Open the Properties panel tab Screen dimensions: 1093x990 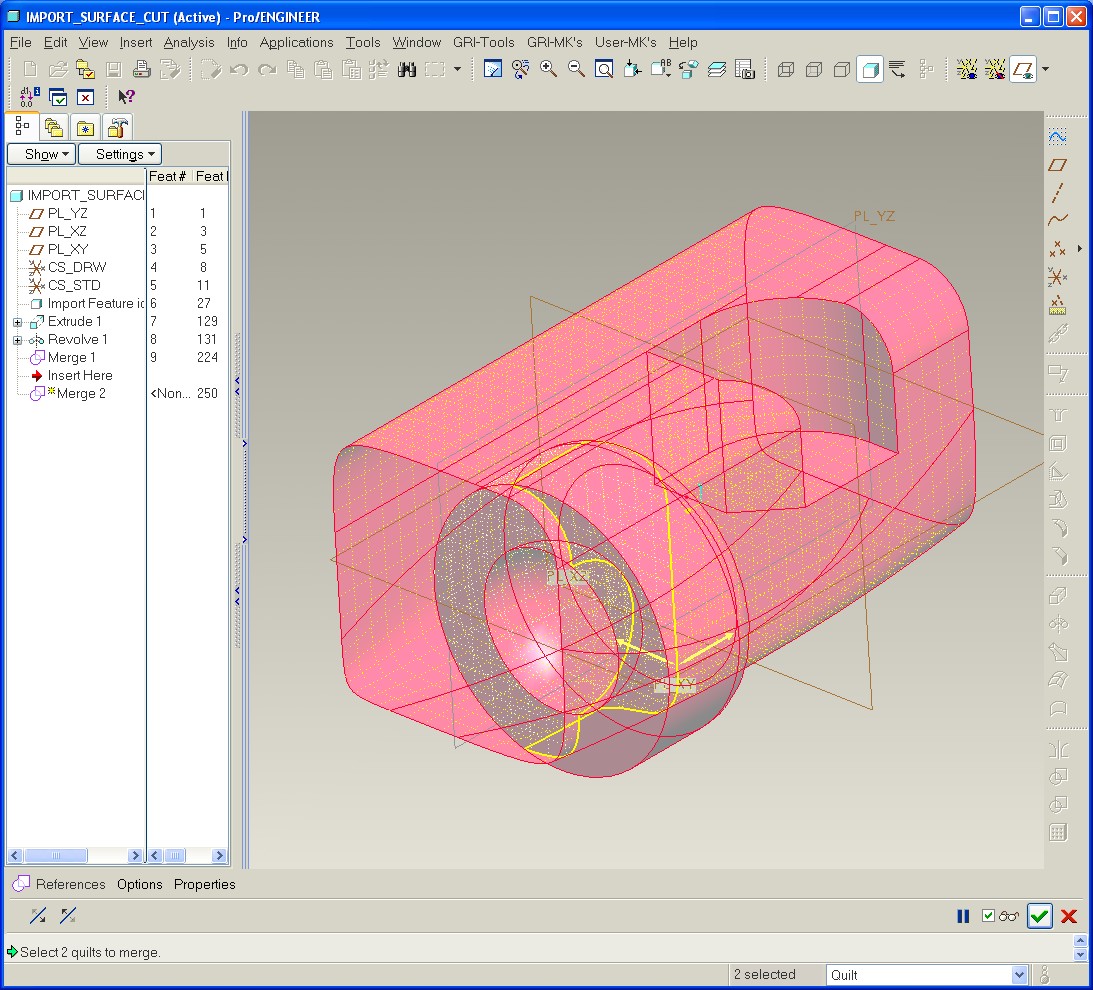tap(204, 884)
